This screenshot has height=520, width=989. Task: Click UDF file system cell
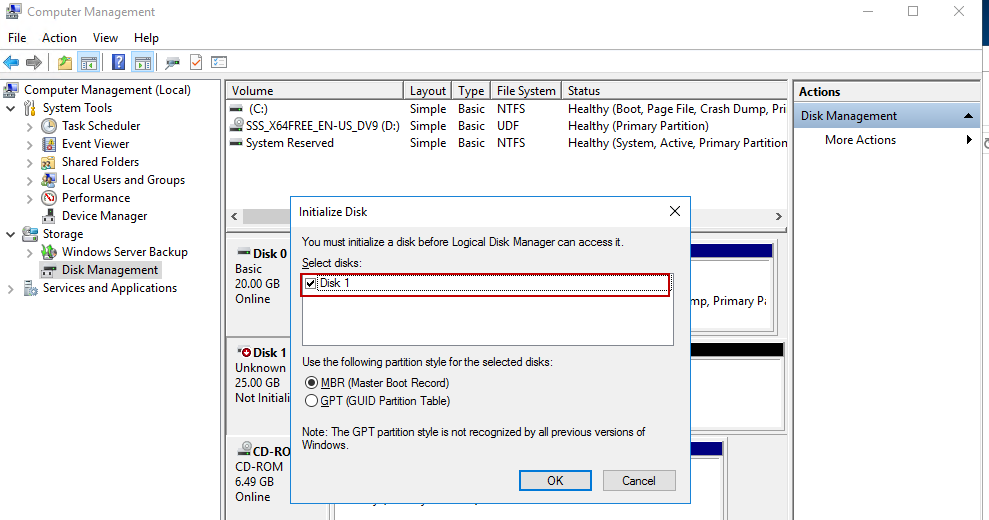click(x=508, y=126)
